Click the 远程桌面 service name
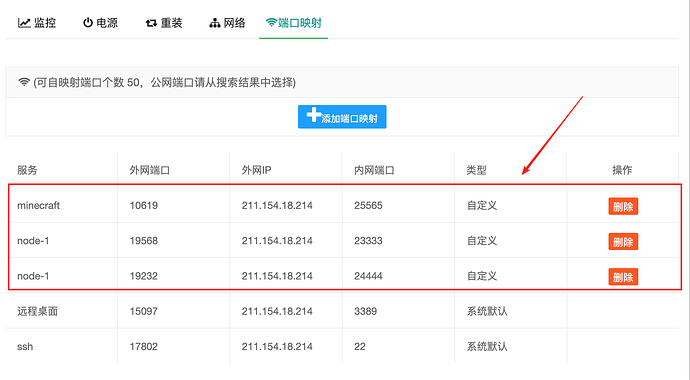The image size is (690, 380). pos(37,311)
